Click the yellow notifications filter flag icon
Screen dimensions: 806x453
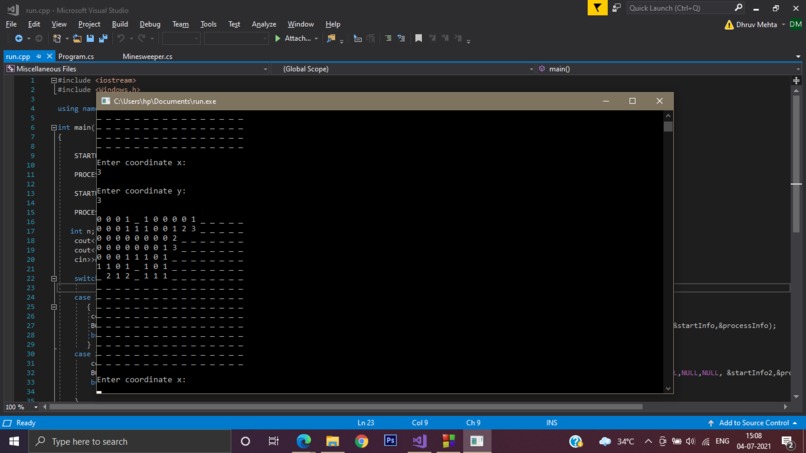click(x=597, y=8)
